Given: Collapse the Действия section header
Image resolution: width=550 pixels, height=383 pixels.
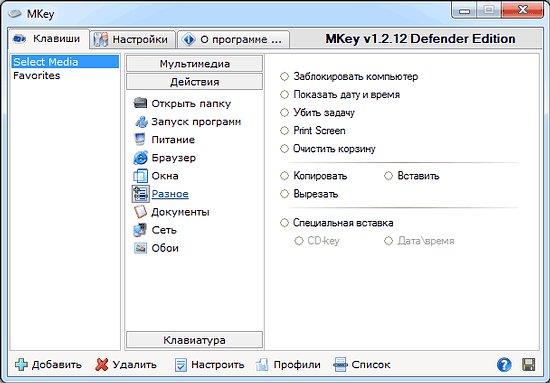Looking at the screenshot, I should [194, 82].
